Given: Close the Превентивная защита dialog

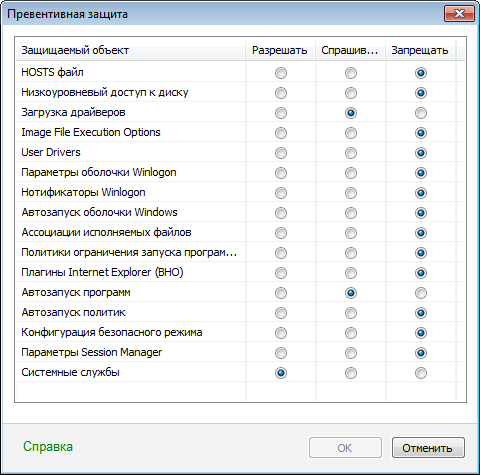Looking at the screenshot, I should [x=459, y=14].
